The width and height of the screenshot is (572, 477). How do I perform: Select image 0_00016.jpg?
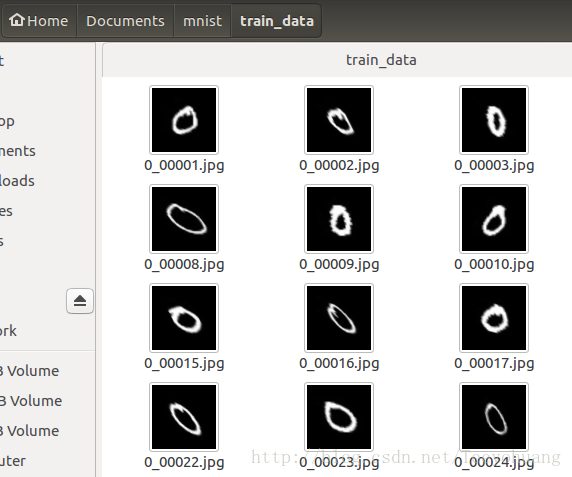[339, 318]
